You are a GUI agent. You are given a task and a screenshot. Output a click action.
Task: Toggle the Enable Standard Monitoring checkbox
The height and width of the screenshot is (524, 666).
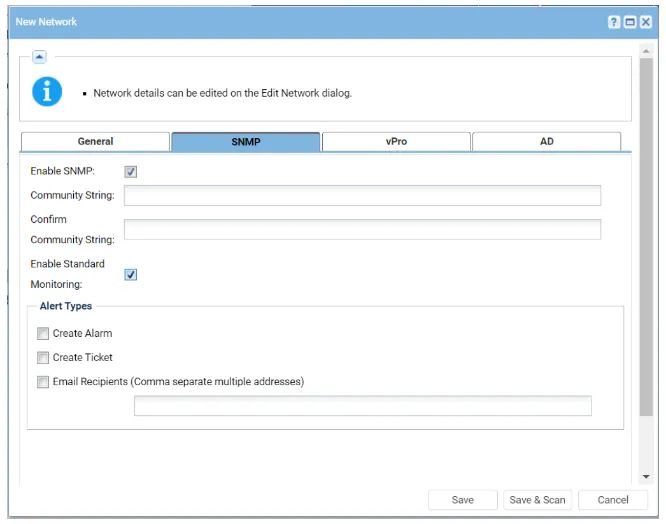point(130,275)
